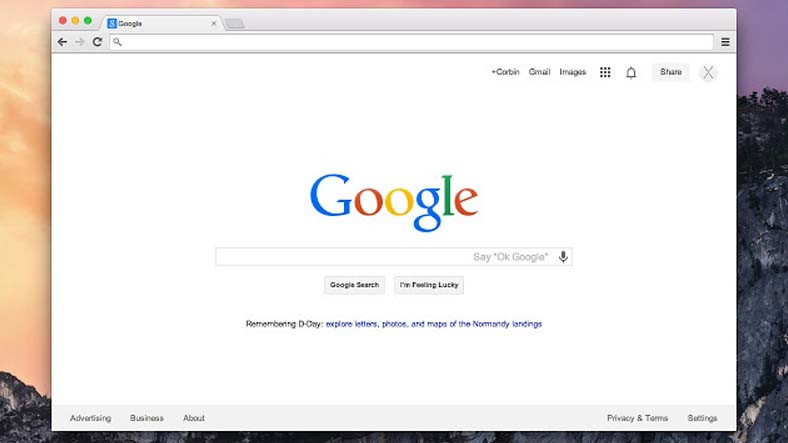The height and width of the screenshot is (443, 788).
Task: Select the Google tab
Action: pyautogui.click(x=162, y=24)
